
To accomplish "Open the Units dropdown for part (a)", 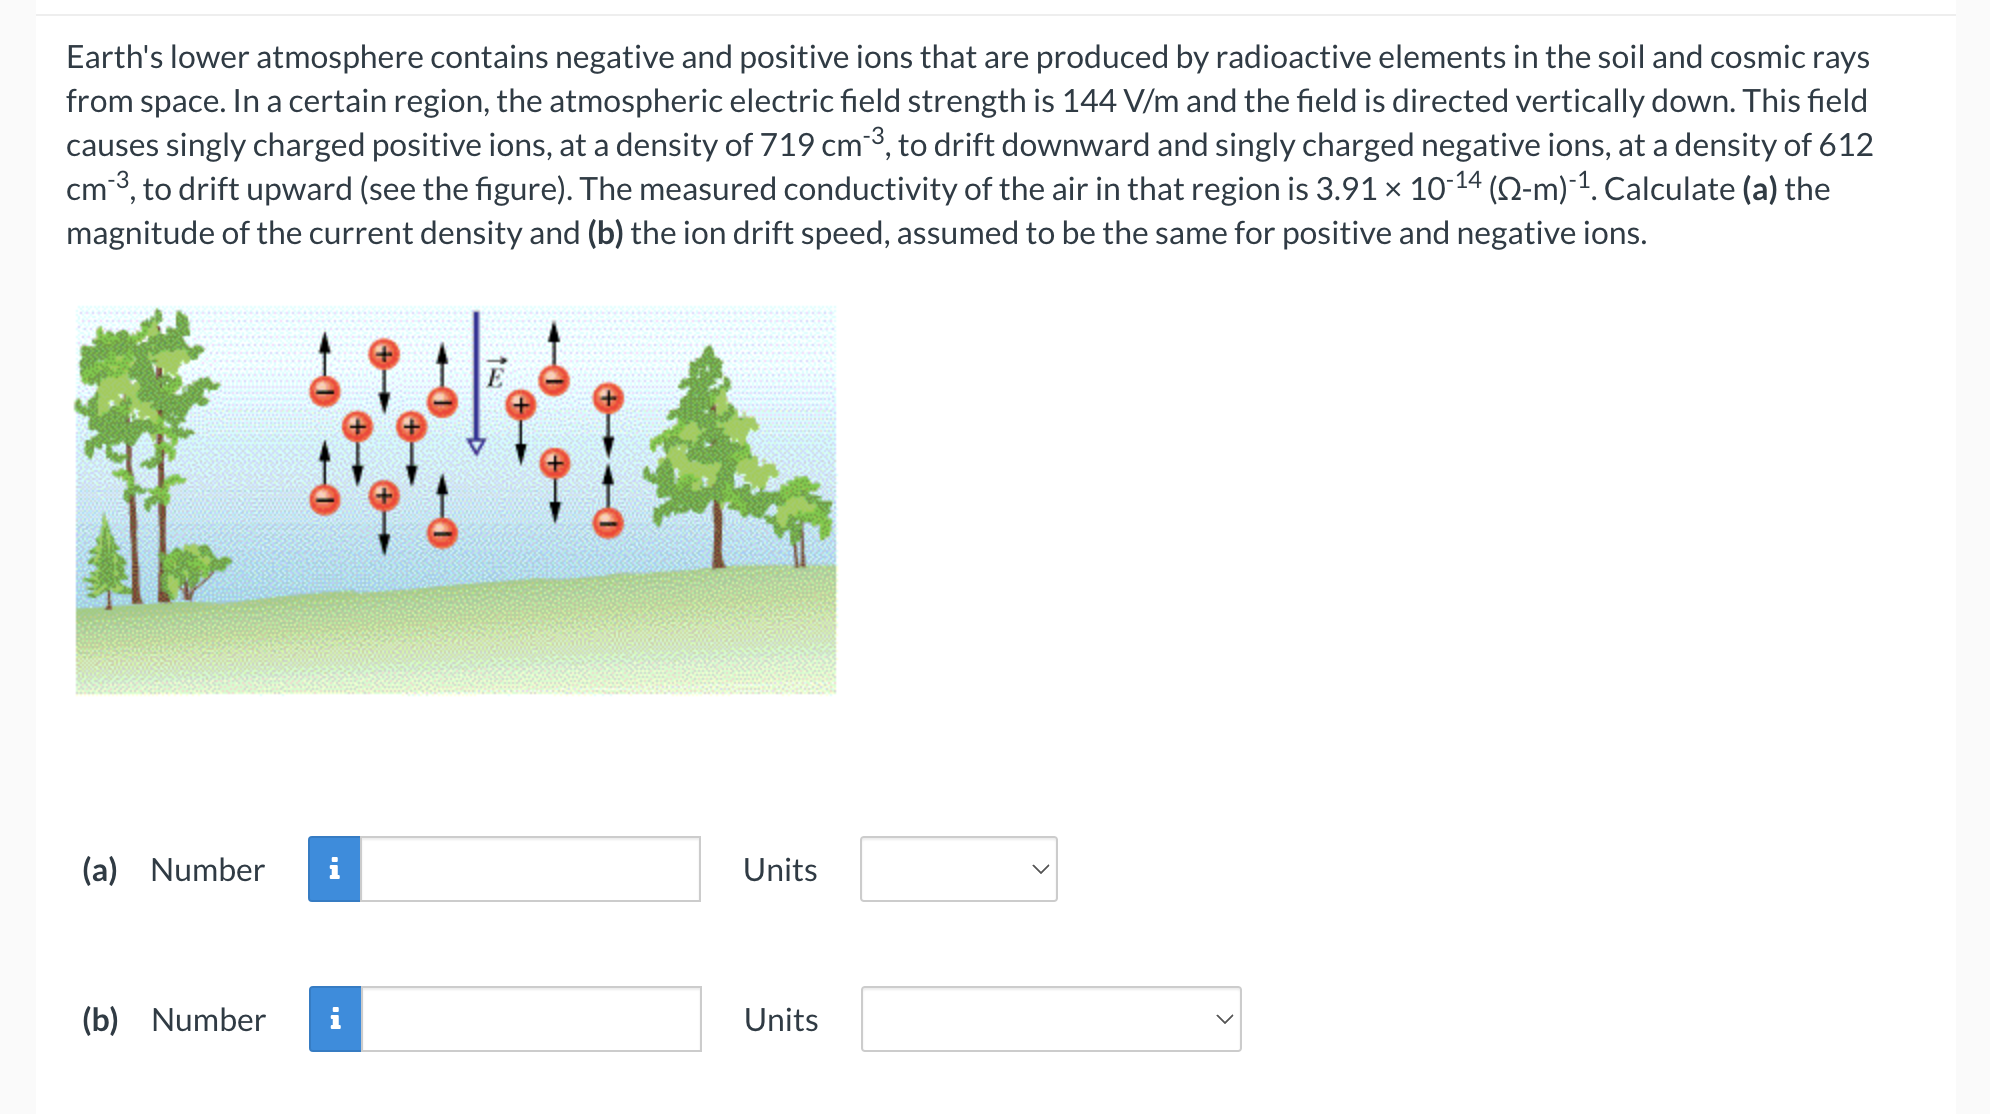I will pos(957,869).
